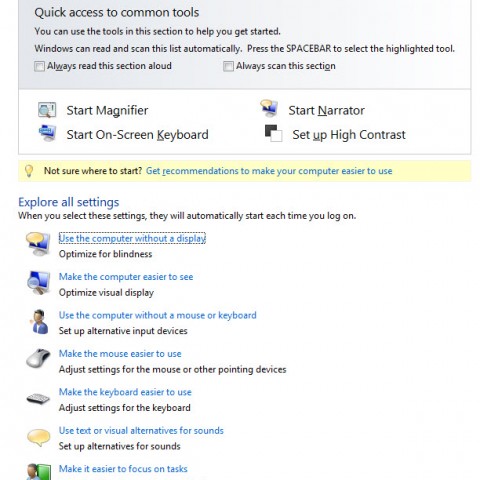Click the Narrator icon

269,108
